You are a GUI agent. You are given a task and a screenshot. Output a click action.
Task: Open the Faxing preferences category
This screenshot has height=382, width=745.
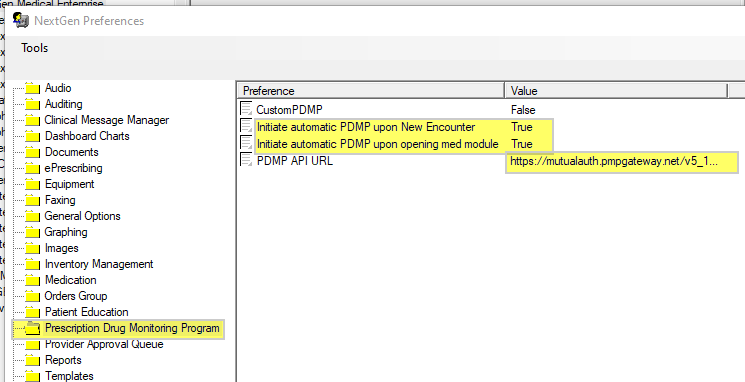pos(60,200)
